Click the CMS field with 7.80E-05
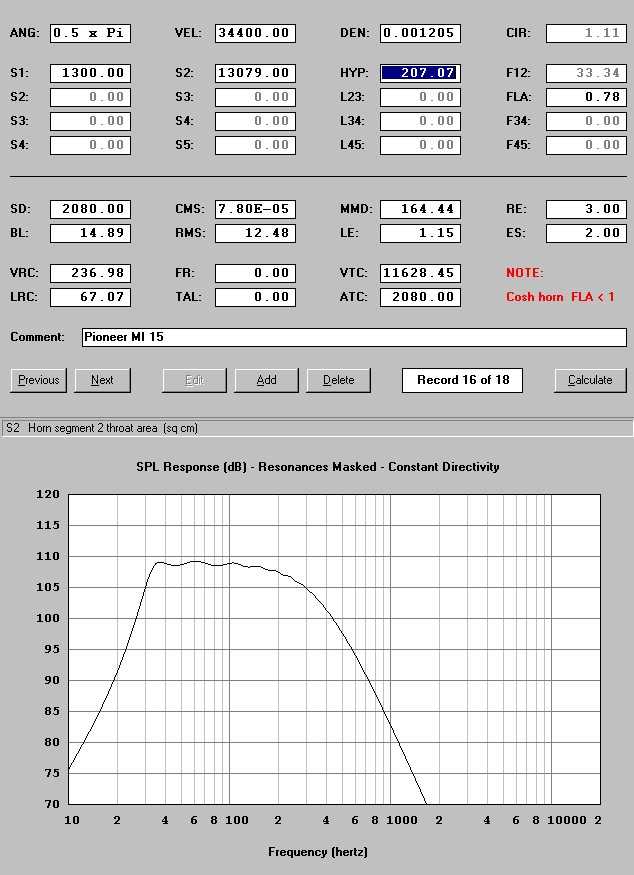Screen dimensions: 634x875 coord(255,209)
